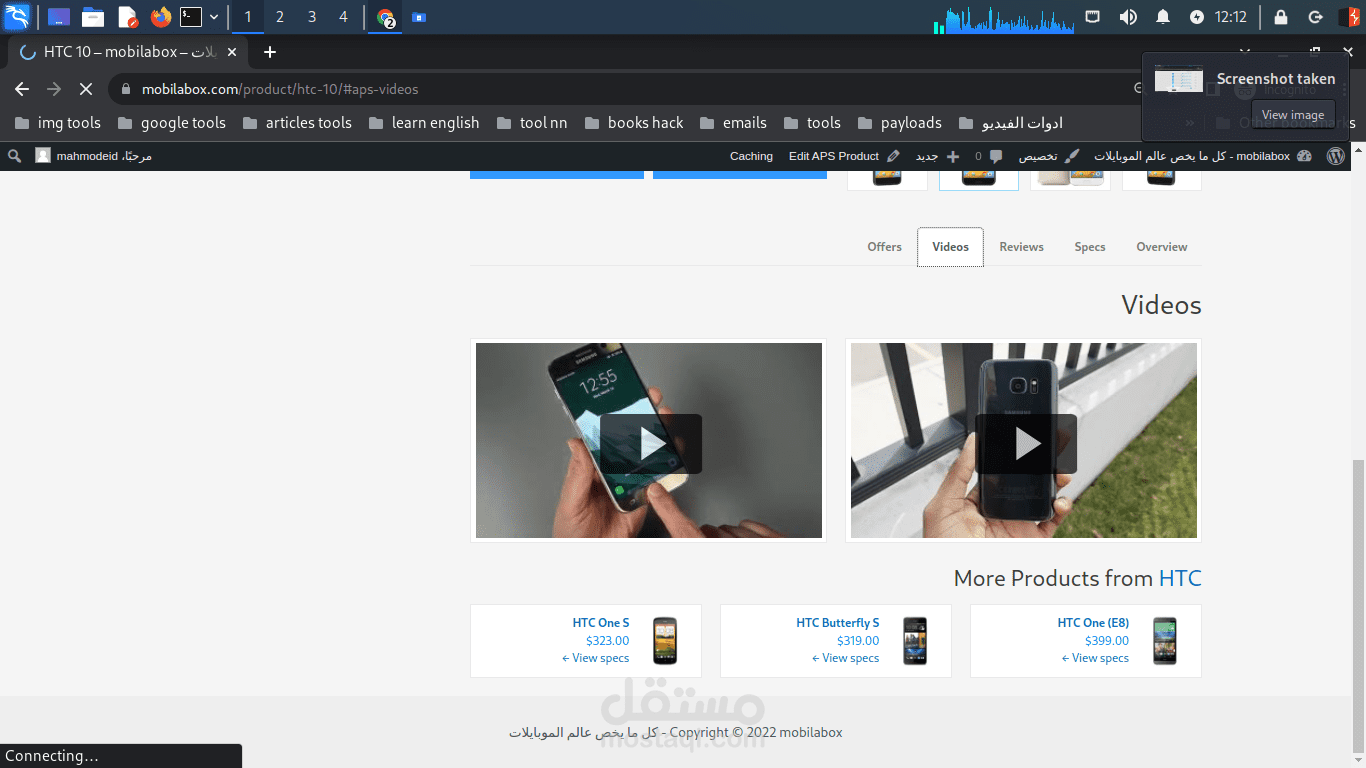Open the tool nn bookmark folder

click(532, 123)
